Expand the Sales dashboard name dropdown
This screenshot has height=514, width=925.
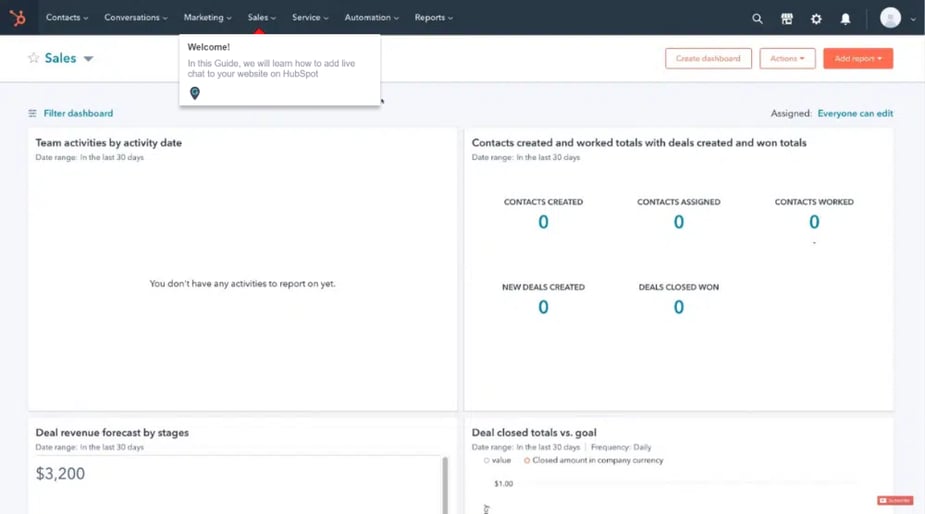pyautogui.click(x=88, y=59)
